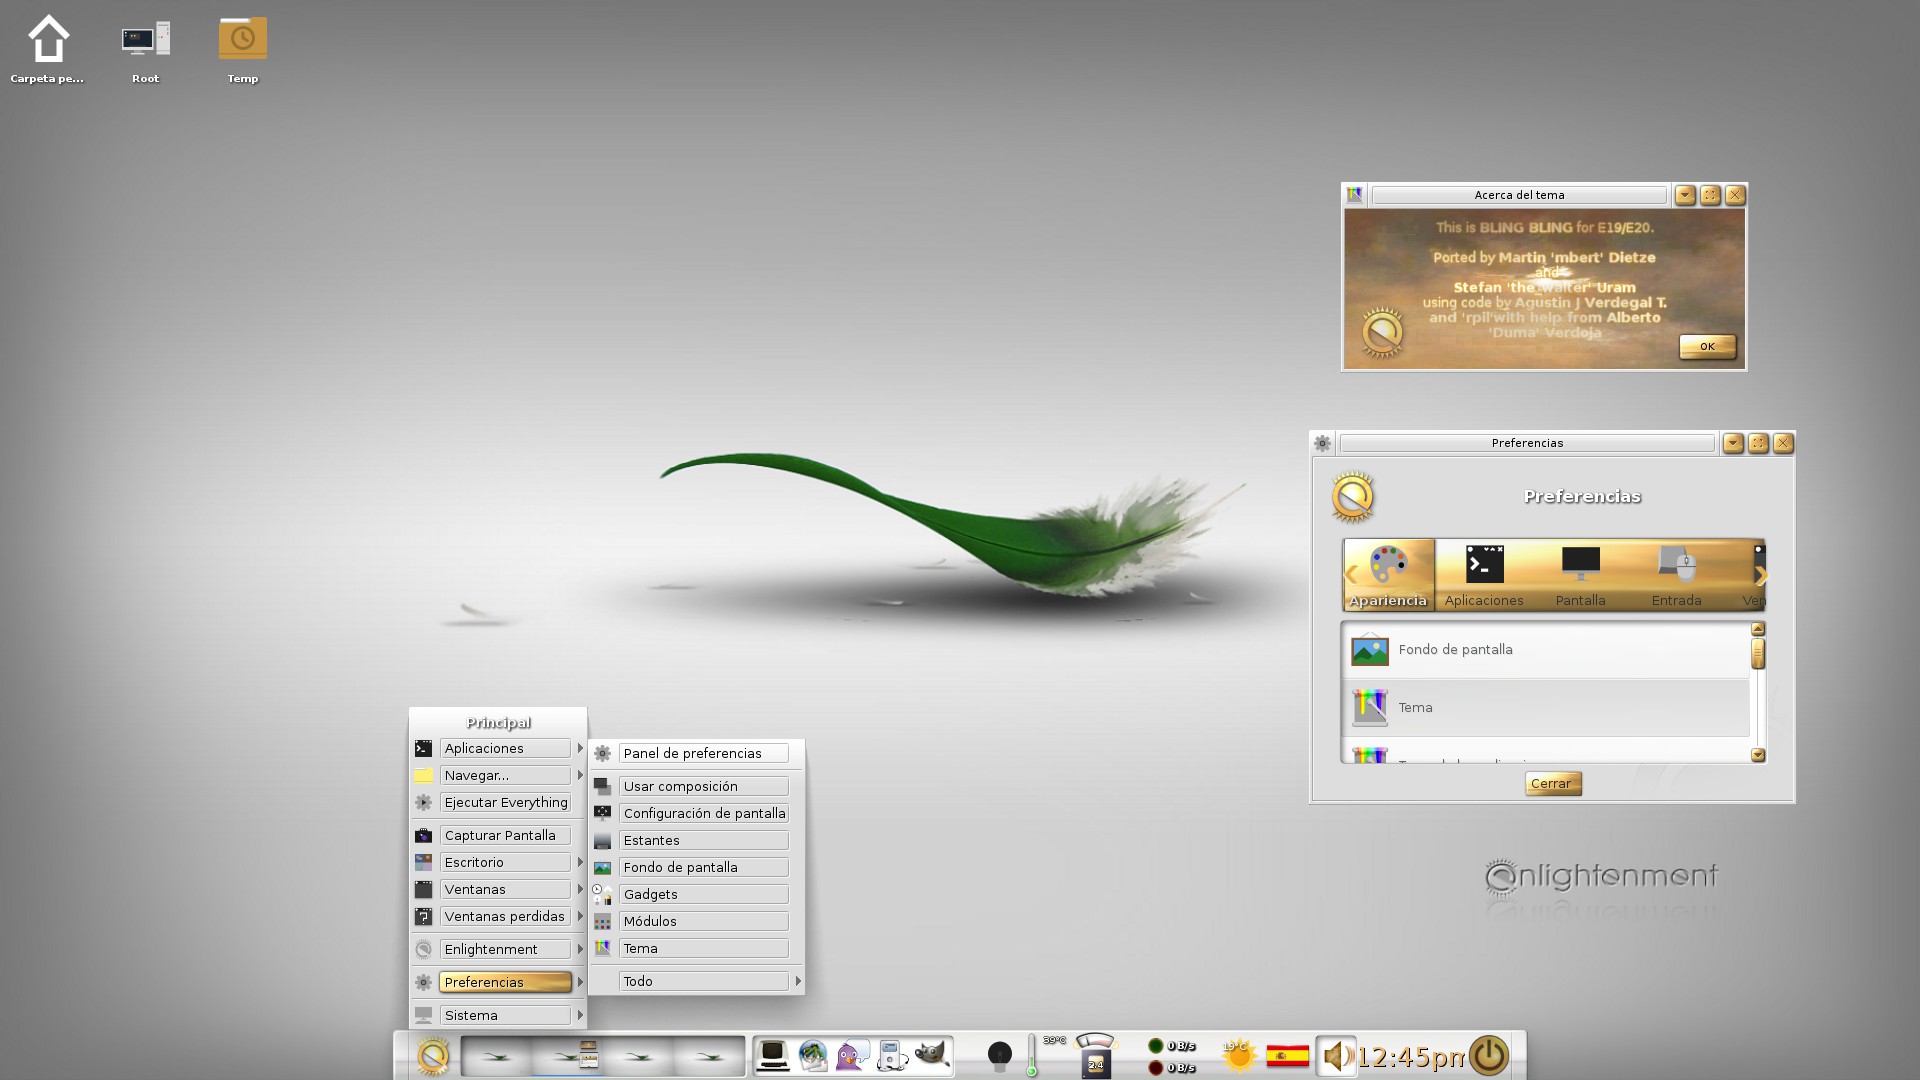Shade the Preferencias window with arrow button
The height and width of the screenshot is (1080, 1920).
point(1733,443)
